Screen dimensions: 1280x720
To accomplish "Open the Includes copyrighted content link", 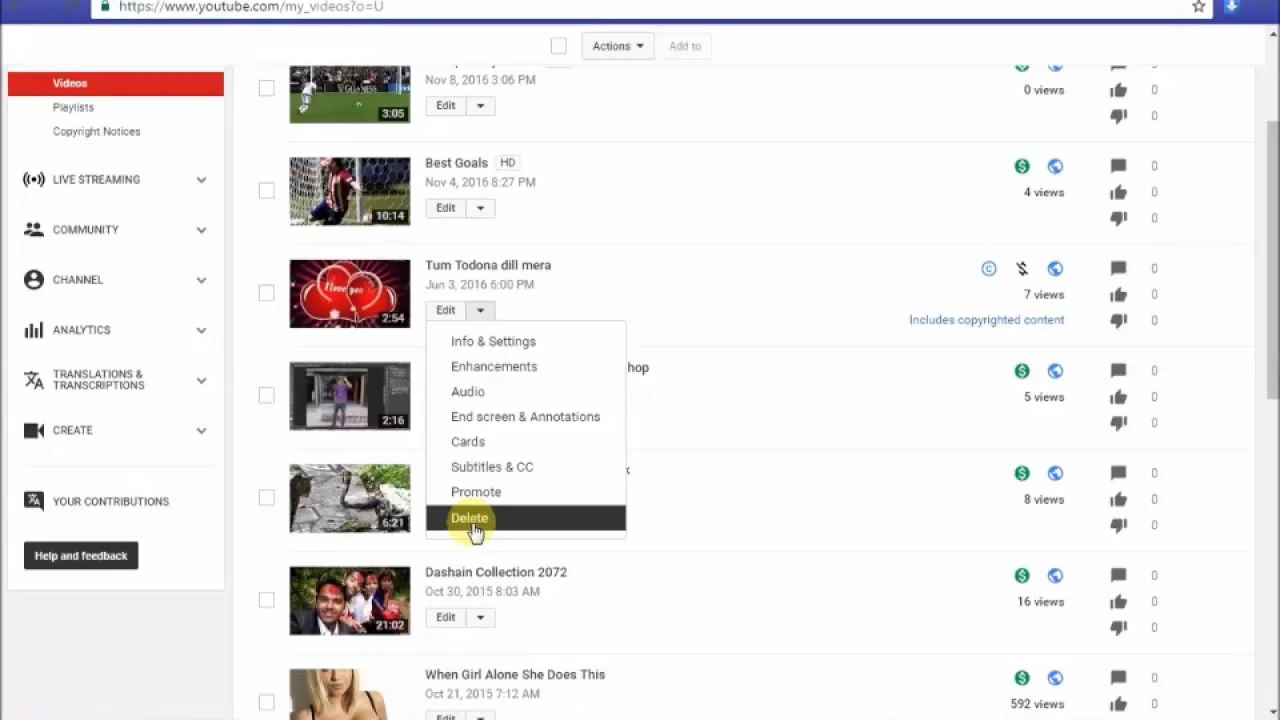I will point(986,320).
